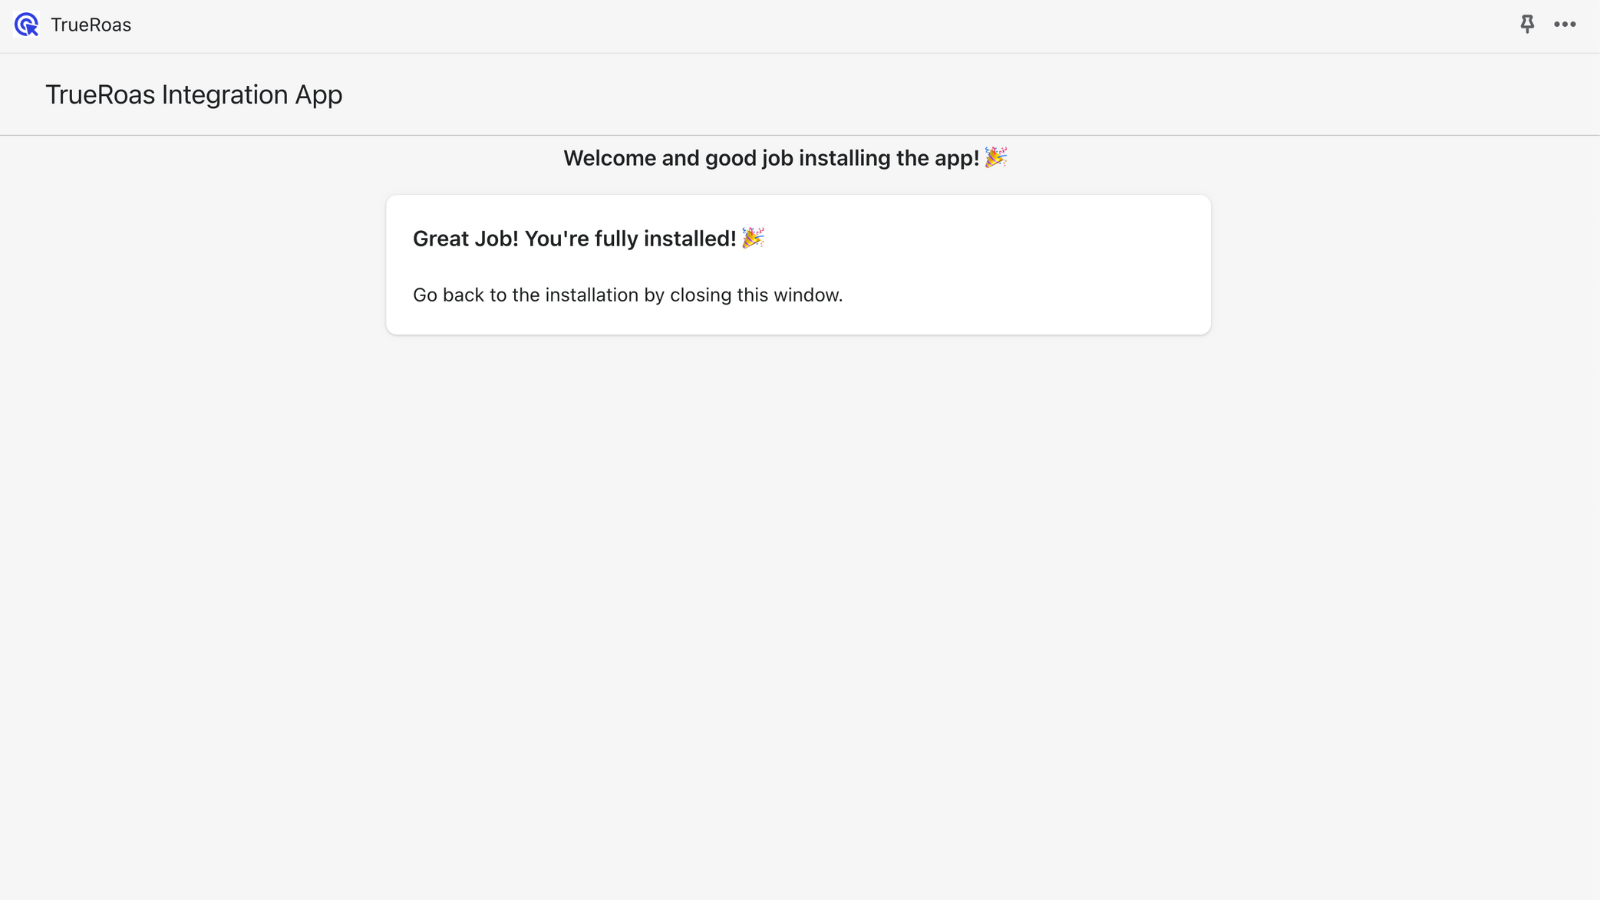Click the TrueRoas Integration App page title

click(194, 95)
